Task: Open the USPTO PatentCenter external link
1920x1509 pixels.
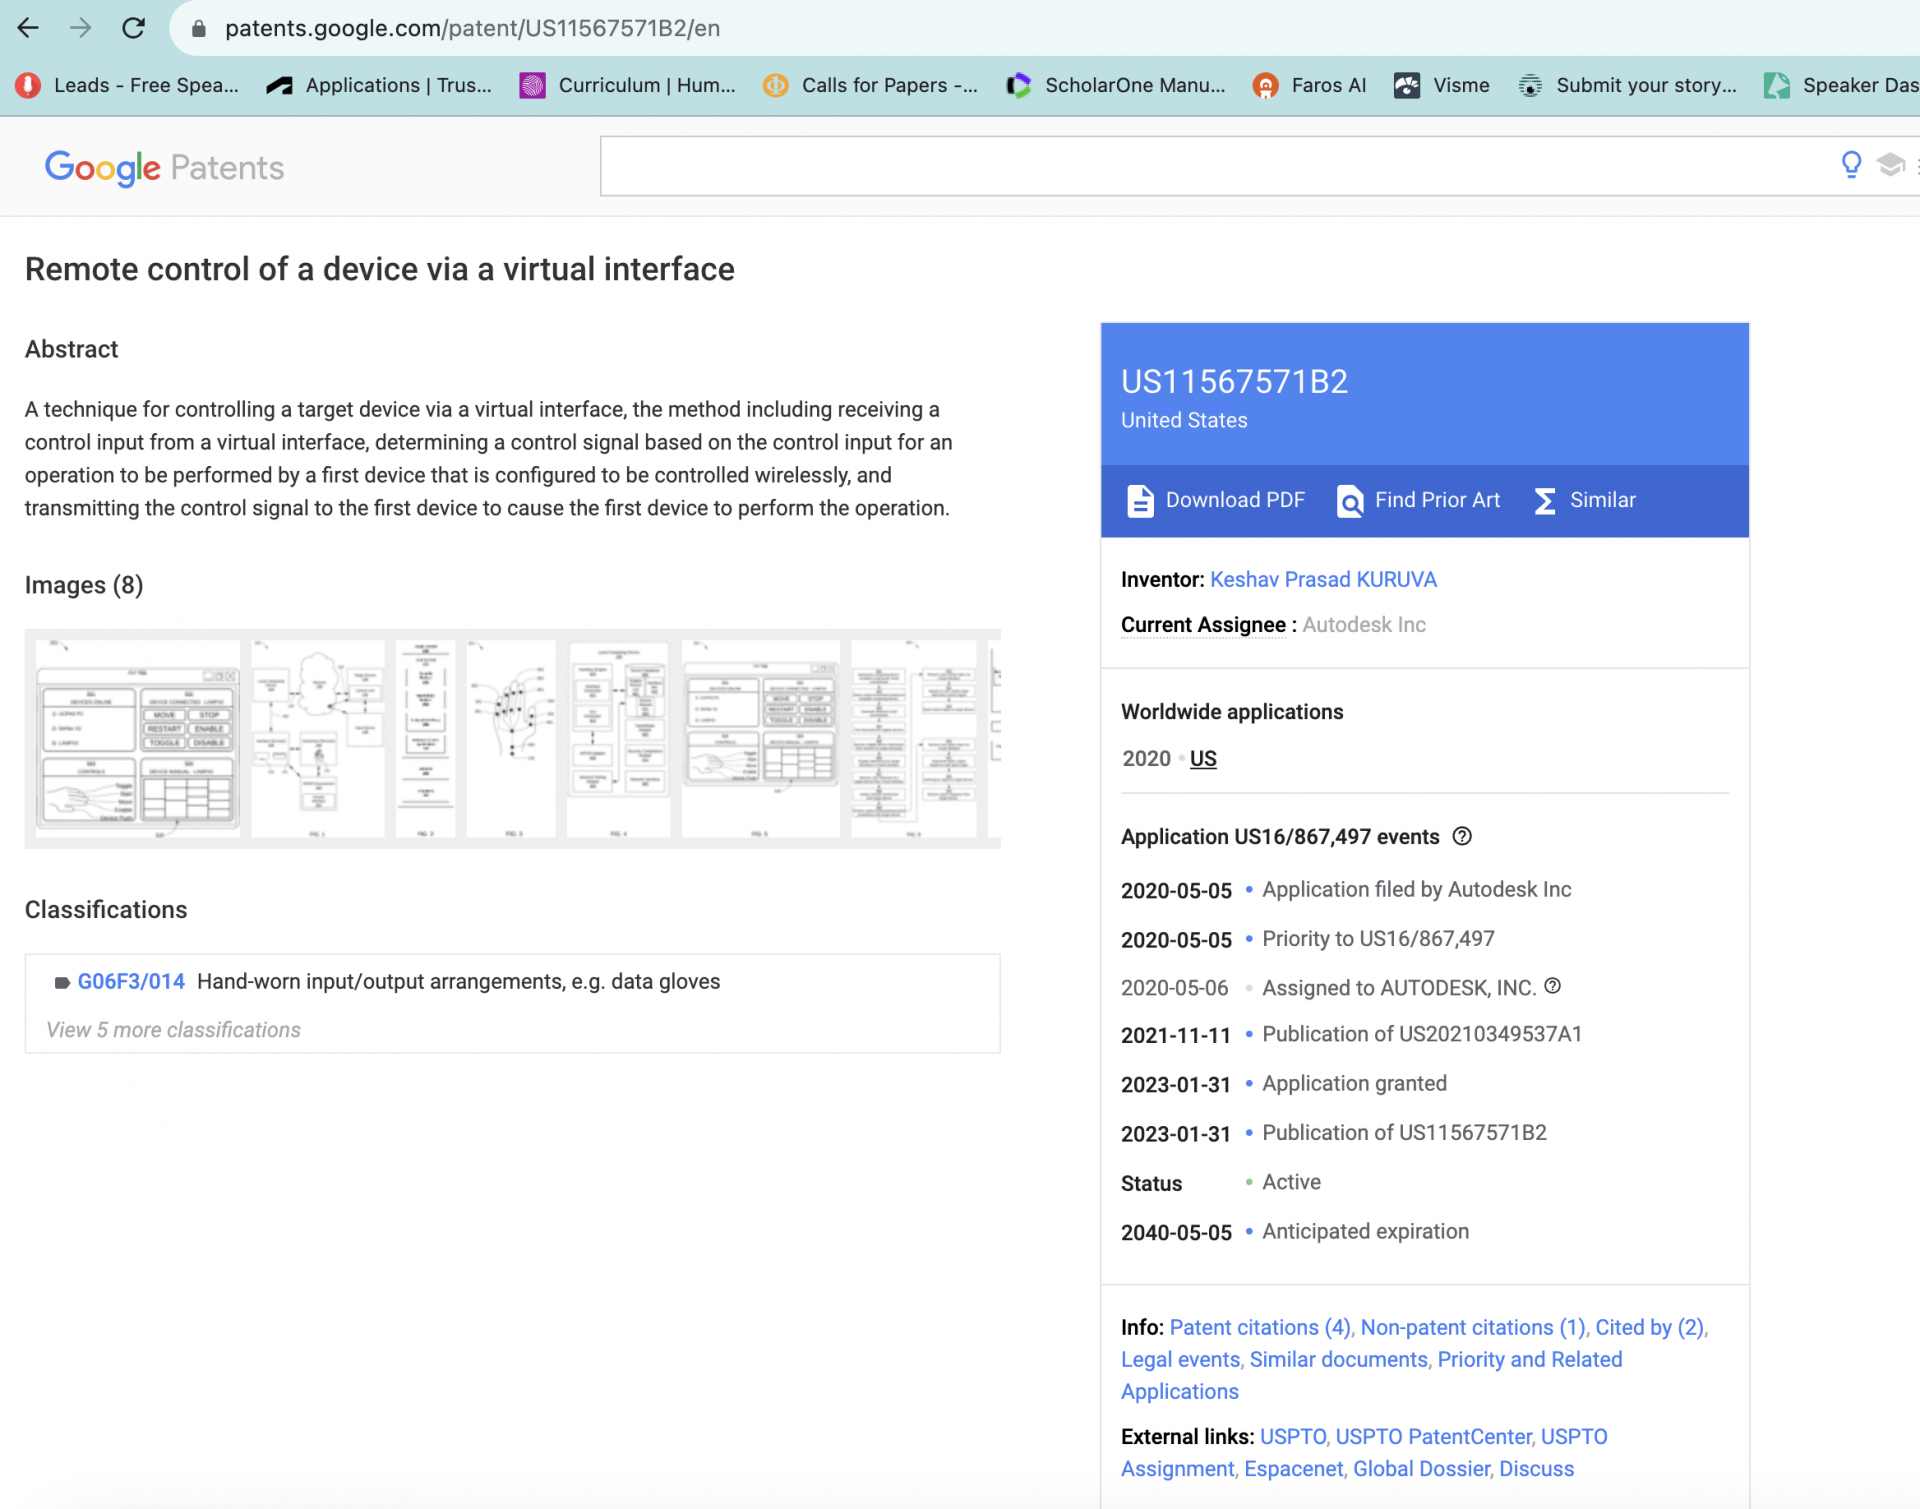Action: pyautogui.click(x=1434, y=1437)
